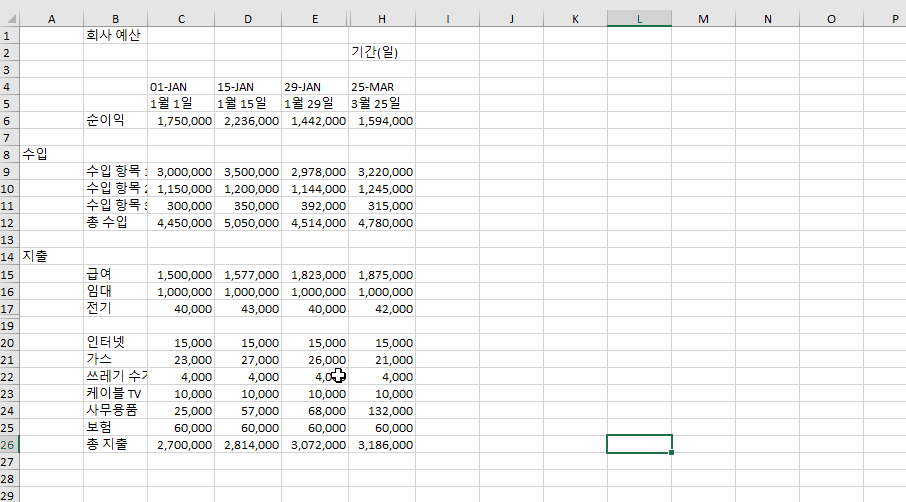Select row 26 header
This screenshot has width=906, height=502.
tap(7, 445)
